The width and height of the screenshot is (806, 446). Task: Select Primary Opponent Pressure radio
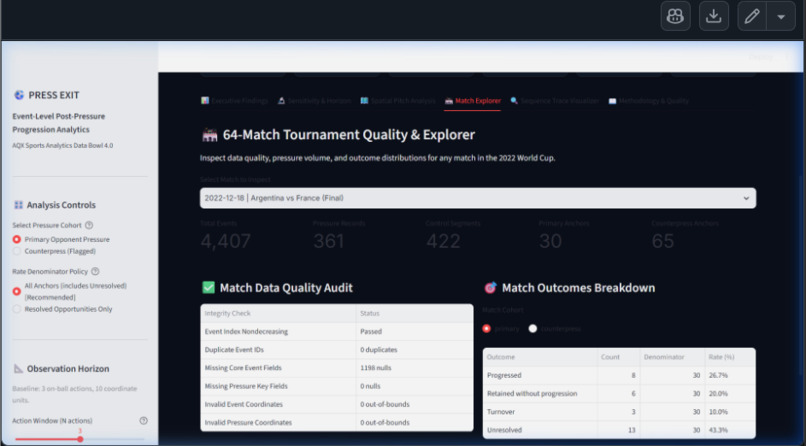click(17, 239)
